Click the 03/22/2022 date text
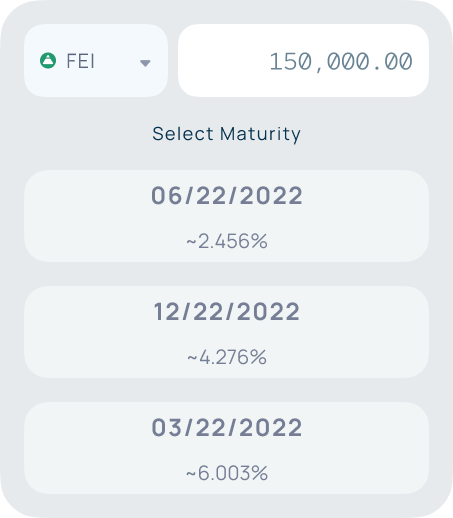 pos(227,428)
